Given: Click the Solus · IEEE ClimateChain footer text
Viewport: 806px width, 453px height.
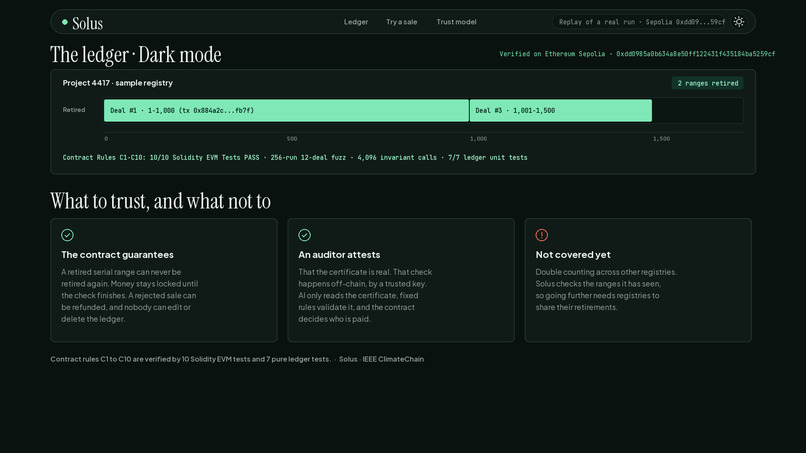Looking at the screenshot, I should (x=381, y=359).
